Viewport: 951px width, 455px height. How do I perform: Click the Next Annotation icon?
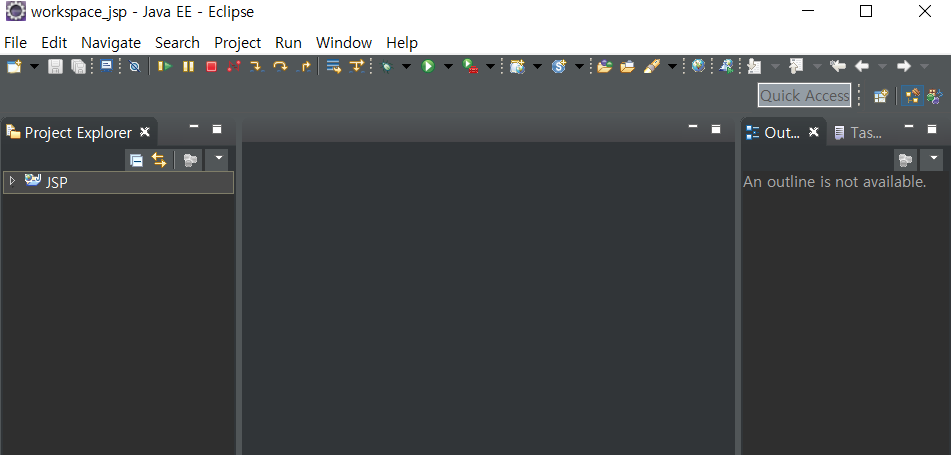754,66
